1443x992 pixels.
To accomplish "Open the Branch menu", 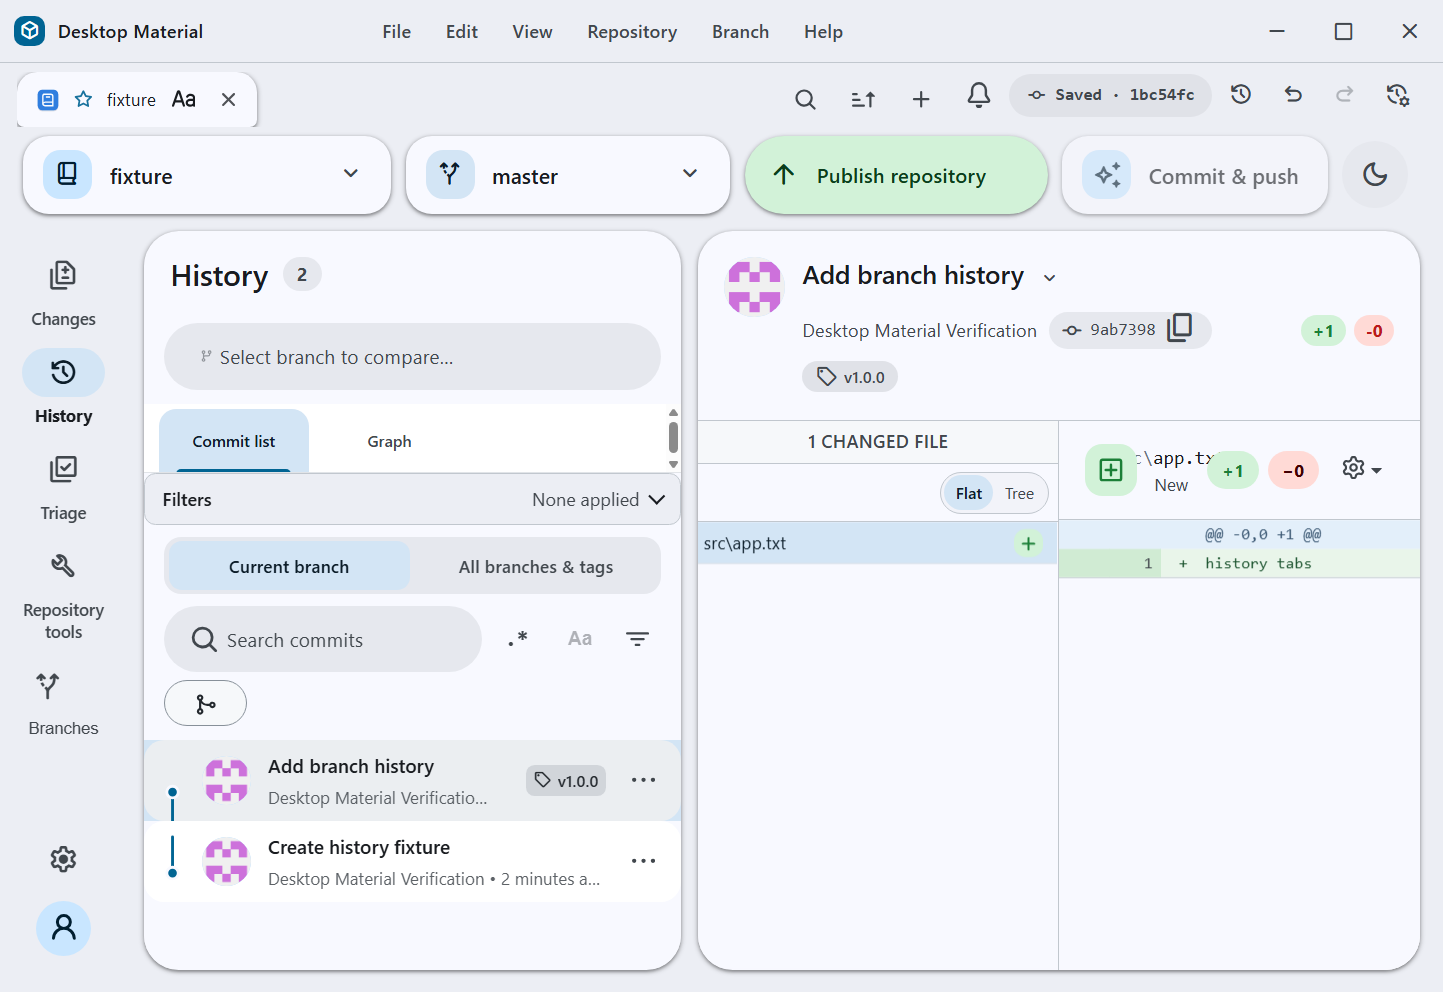I will pyautogui.click(x=740, y=31).
